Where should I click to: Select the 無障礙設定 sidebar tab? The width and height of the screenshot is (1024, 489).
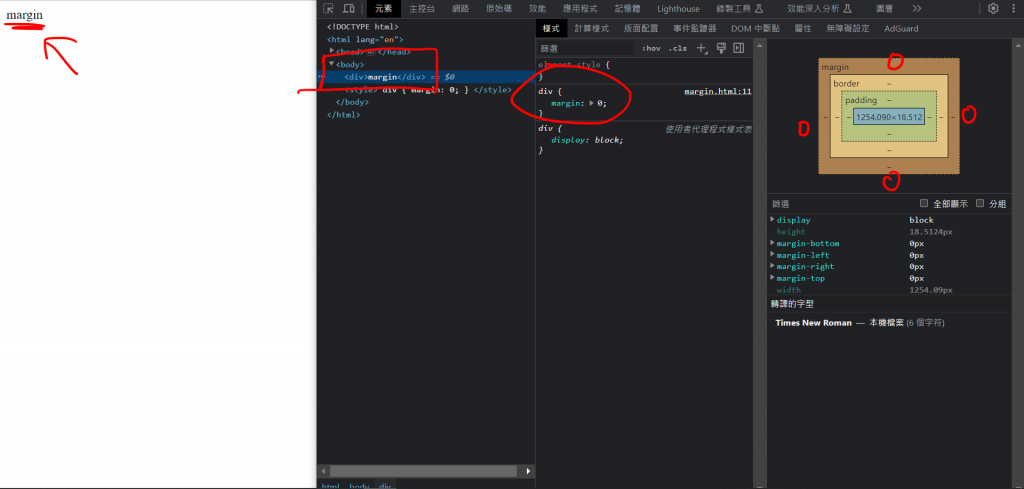(848, 28)
